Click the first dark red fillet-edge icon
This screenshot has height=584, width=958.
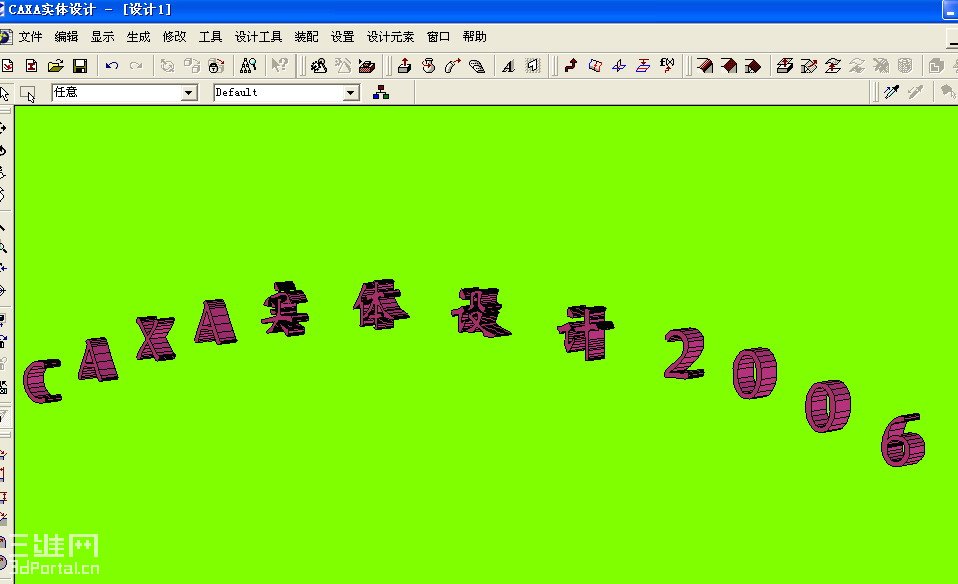(x=705, y=65)
